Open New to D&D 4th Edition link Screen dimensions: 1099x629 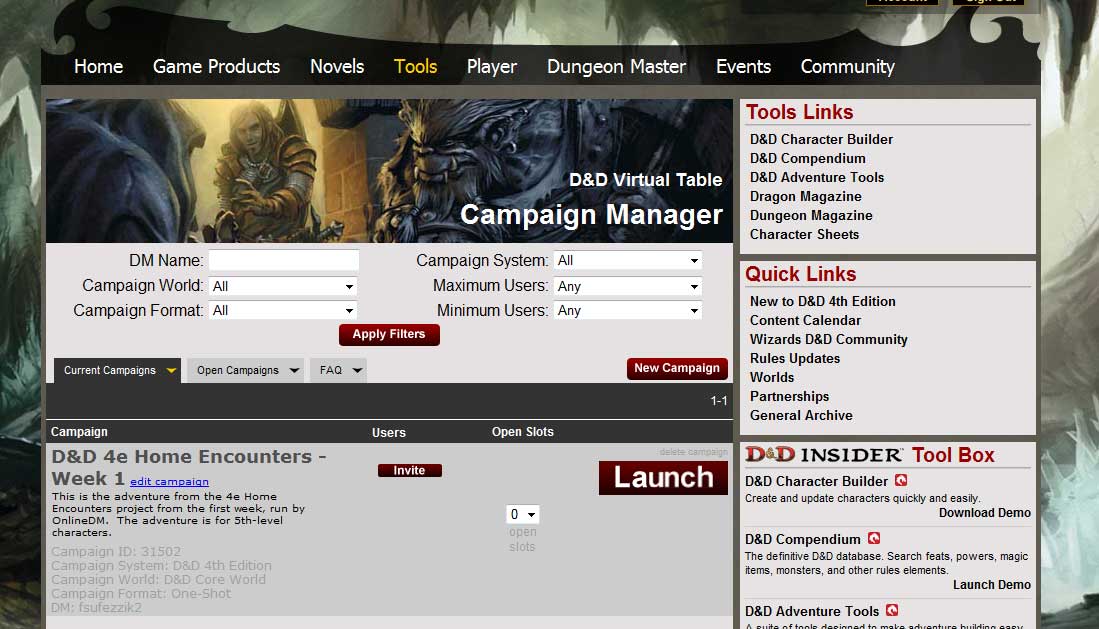tap(822, 301)
